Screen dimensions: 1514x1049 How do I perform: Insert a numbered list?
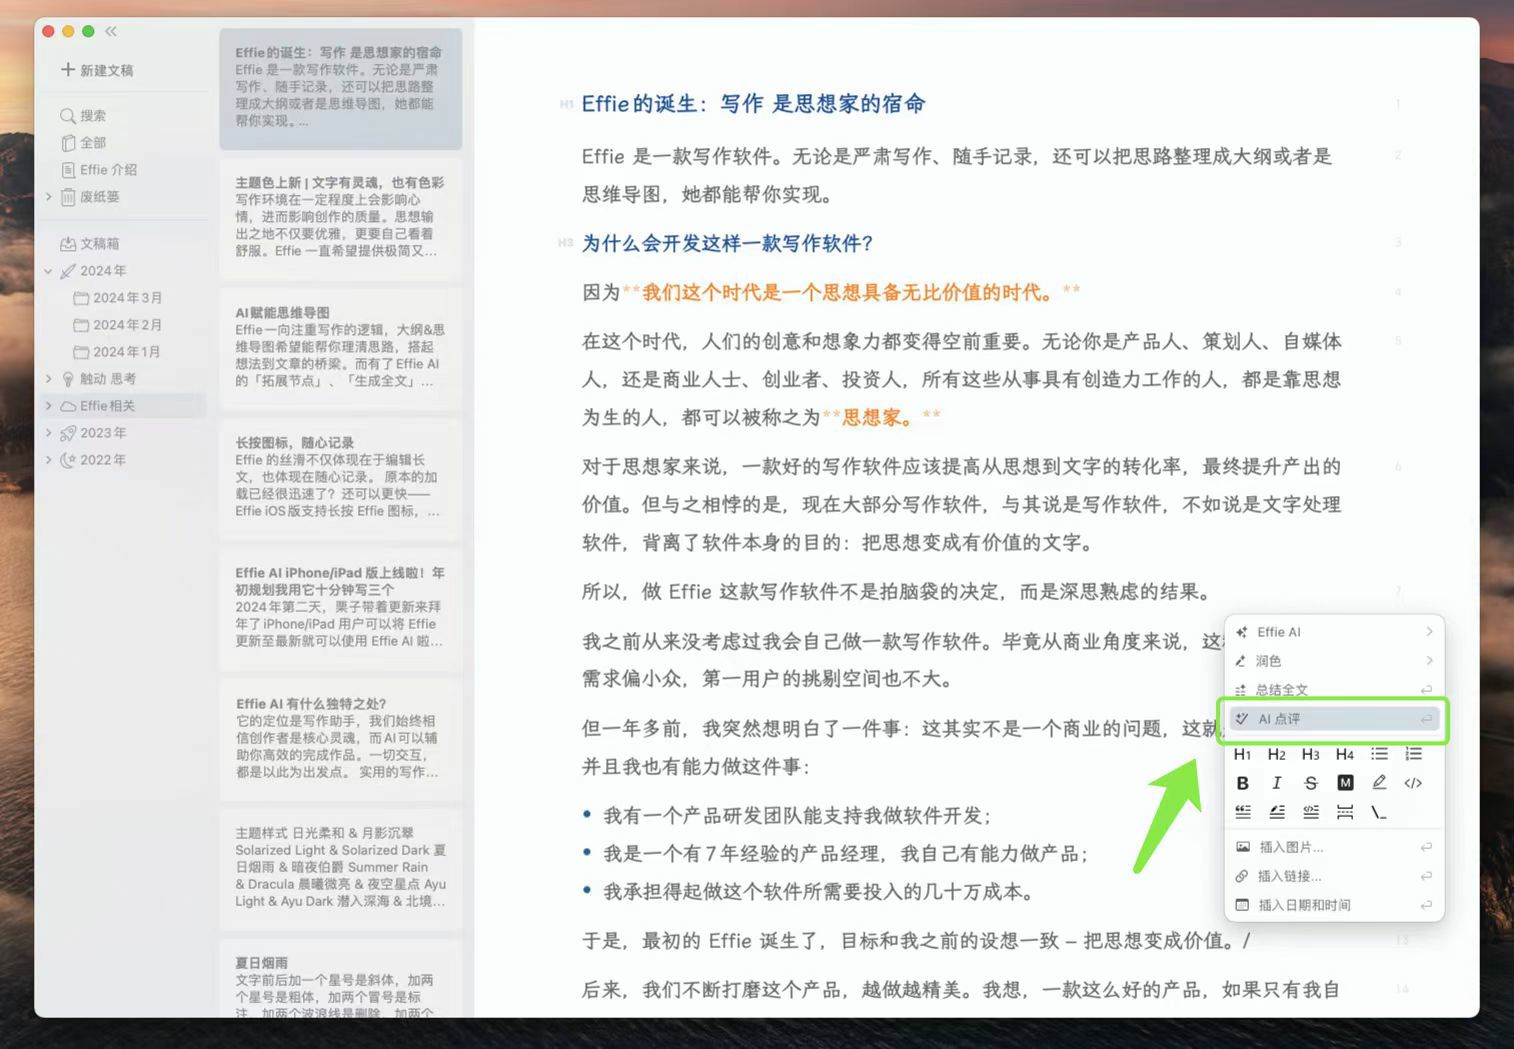click(1413, 754)
